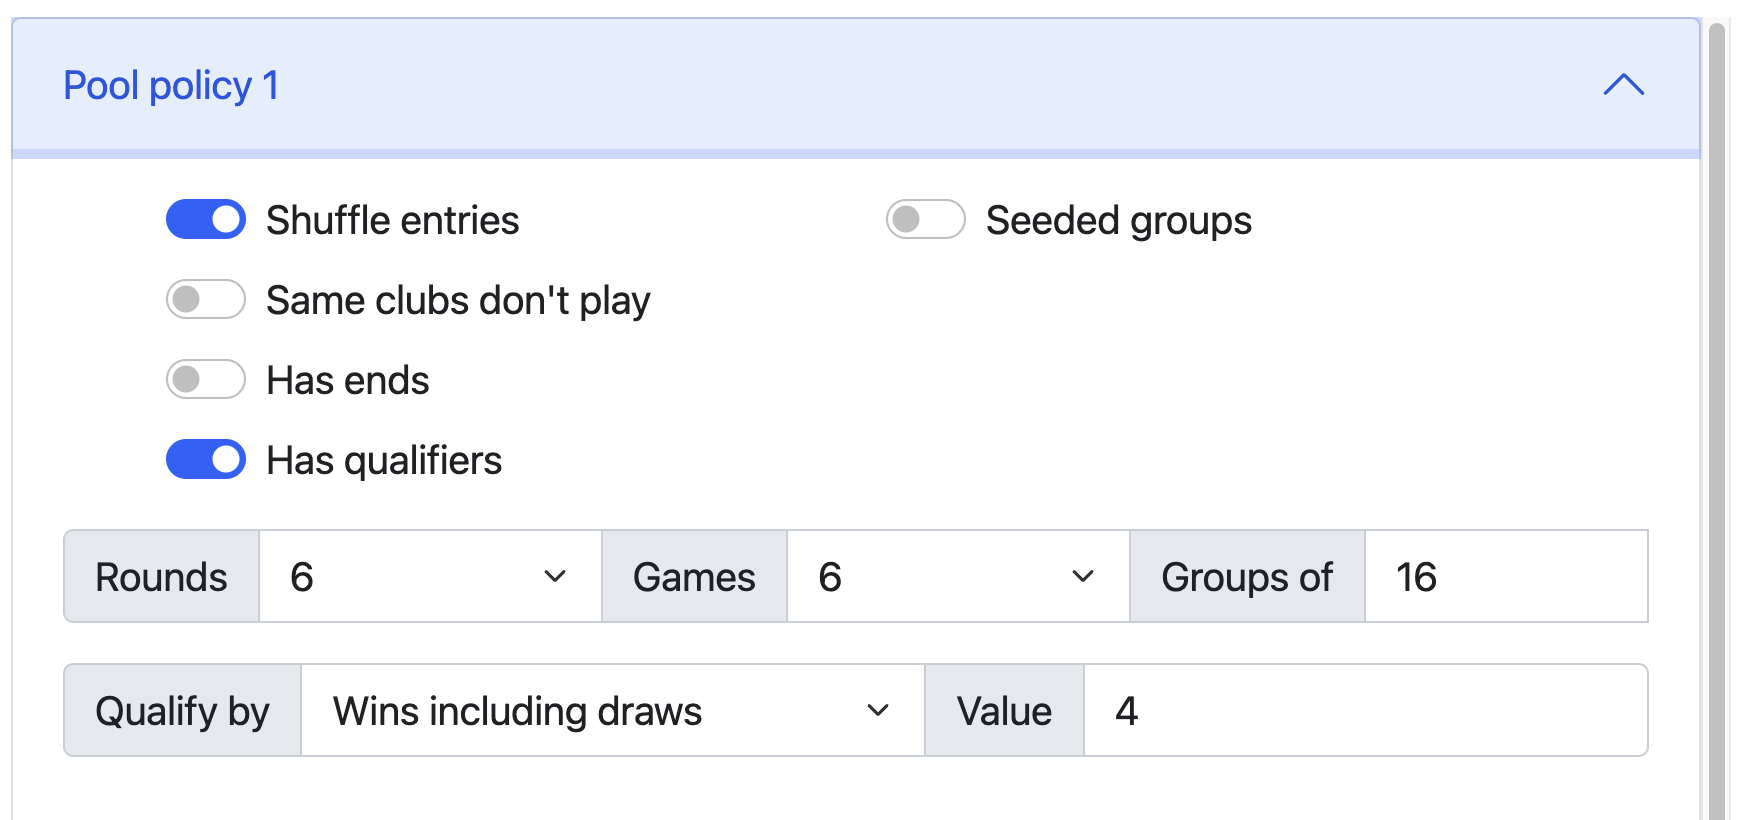Enable the Seeded groups toggle
Screen dimensions: 1750x820
[925, 220]
